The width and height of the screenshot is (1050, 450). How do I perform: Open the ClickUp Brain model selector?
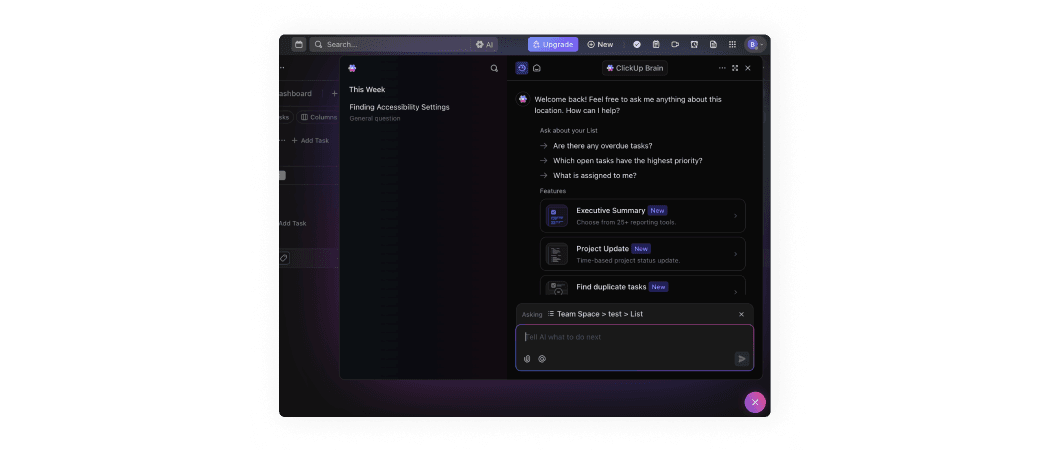(x=635, y=68)
